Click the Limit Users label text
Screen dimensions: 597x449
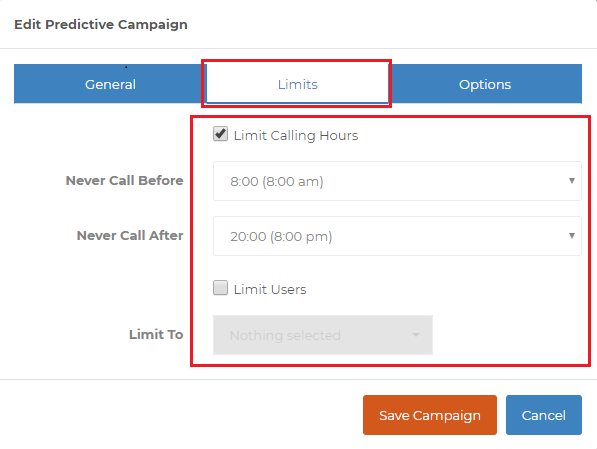pos(270,289)
